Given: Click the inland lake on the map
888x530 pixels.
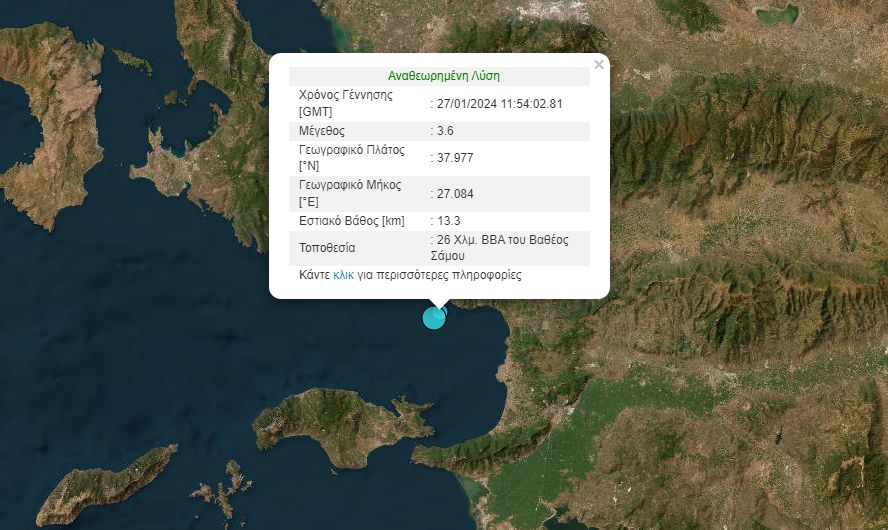Looking at the screenshot, I should (x=777, y=14).
